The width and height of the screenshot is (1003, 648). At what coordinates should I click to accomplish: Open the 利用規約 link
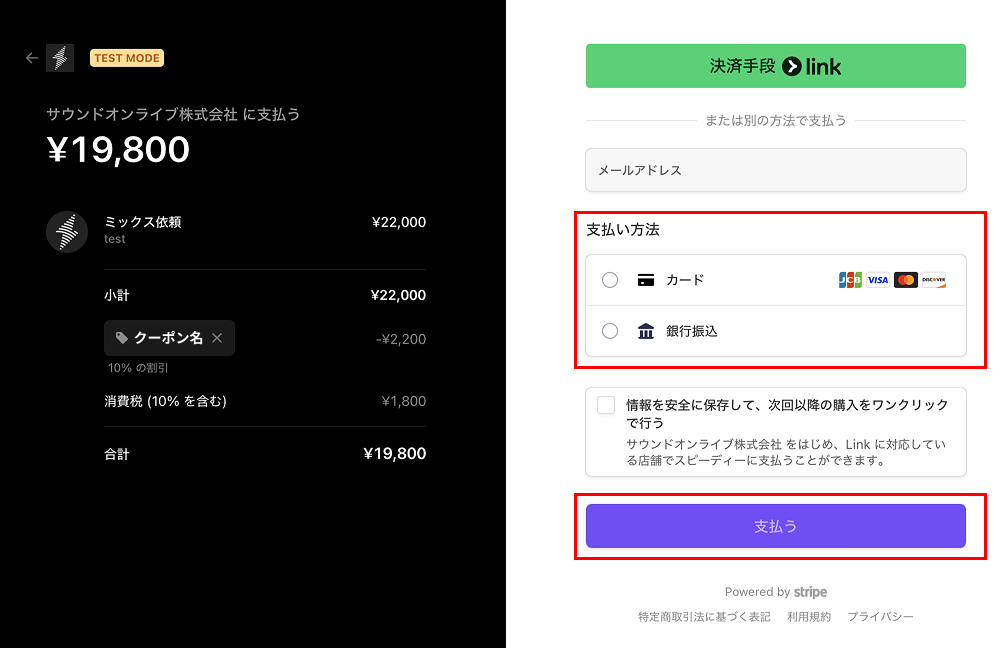point(808,617)
